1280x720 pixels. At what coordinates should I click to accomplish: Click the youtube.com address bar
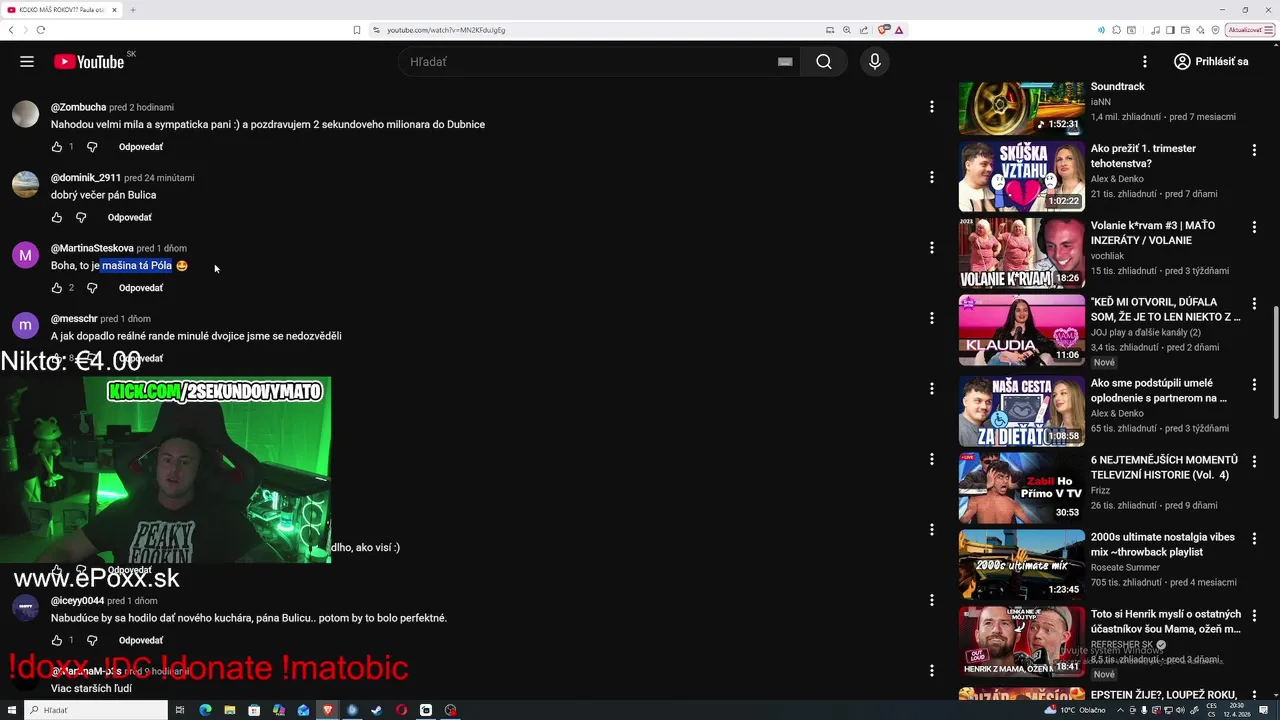(600, 30)
